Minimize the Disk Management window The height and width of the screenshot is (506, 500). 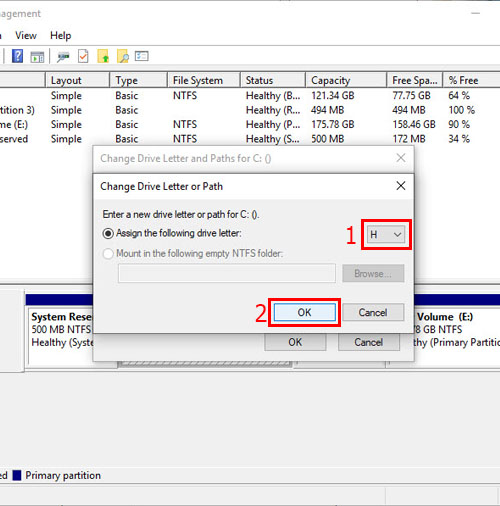coord(476,13)
